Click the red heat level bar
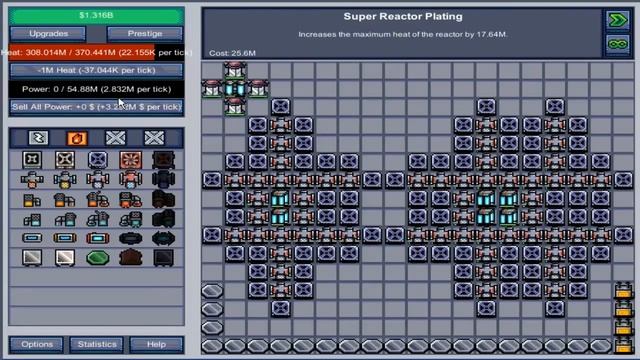Image resolution: width=640 pixels, height=360 pixels. (96, 53)
